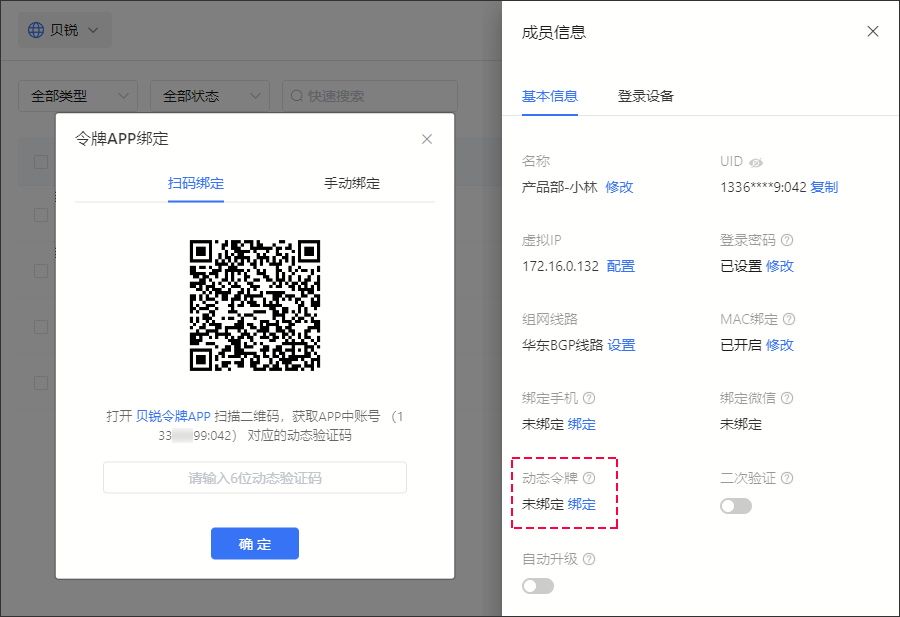Switch to the 扫码绑定 tab
Image resolution: width=900 pixels, height=617 pixels.
196,184
